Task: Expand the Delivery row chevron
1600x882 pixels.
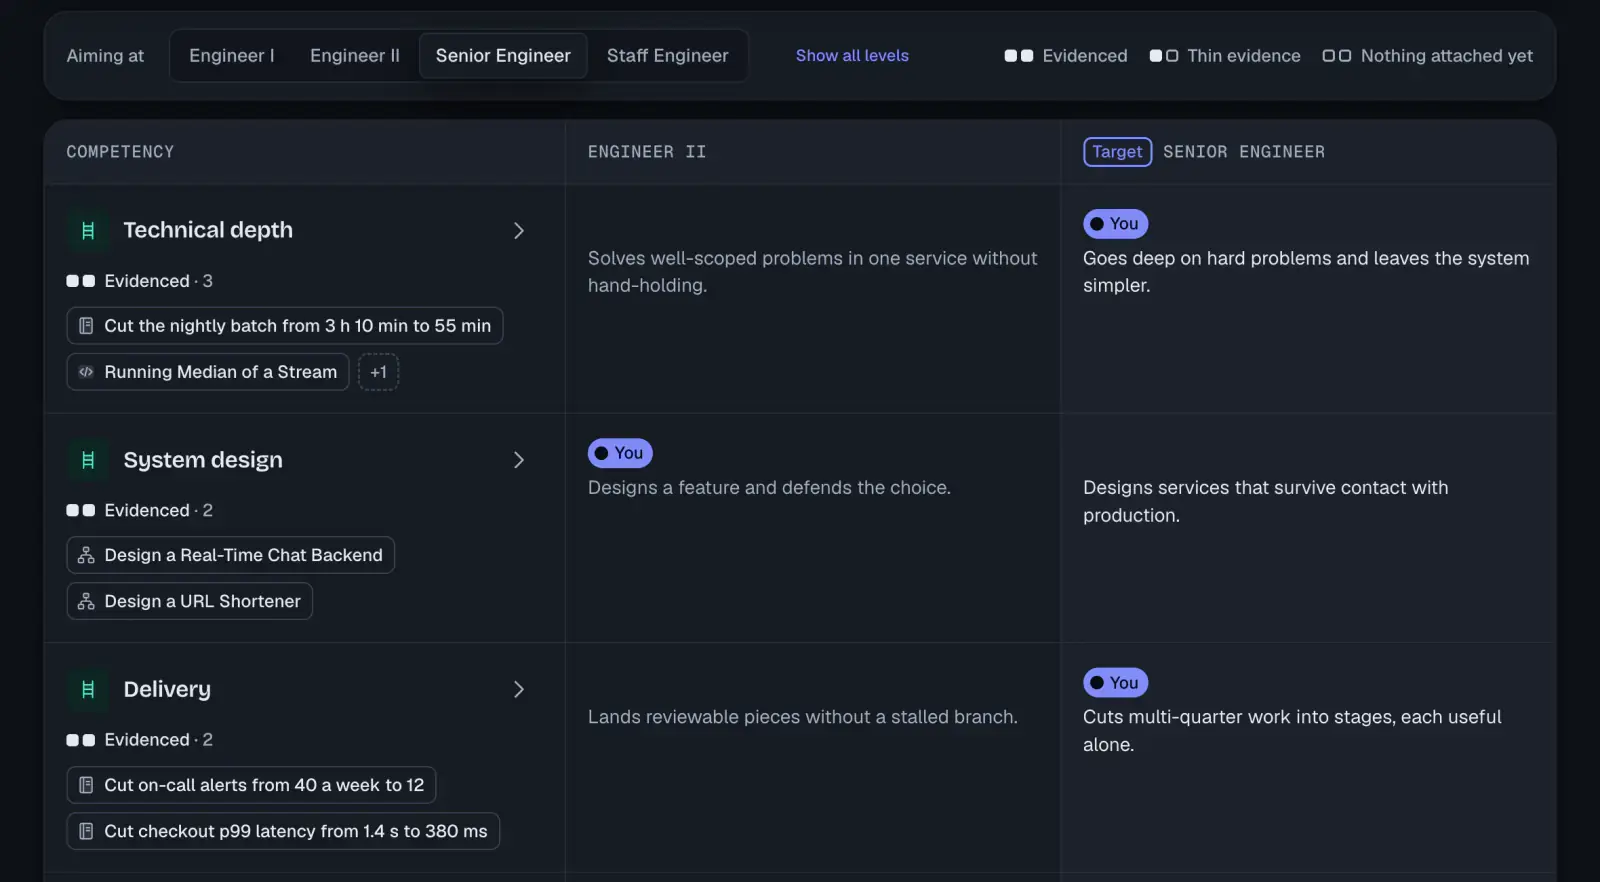Action: tap(518, 690)
